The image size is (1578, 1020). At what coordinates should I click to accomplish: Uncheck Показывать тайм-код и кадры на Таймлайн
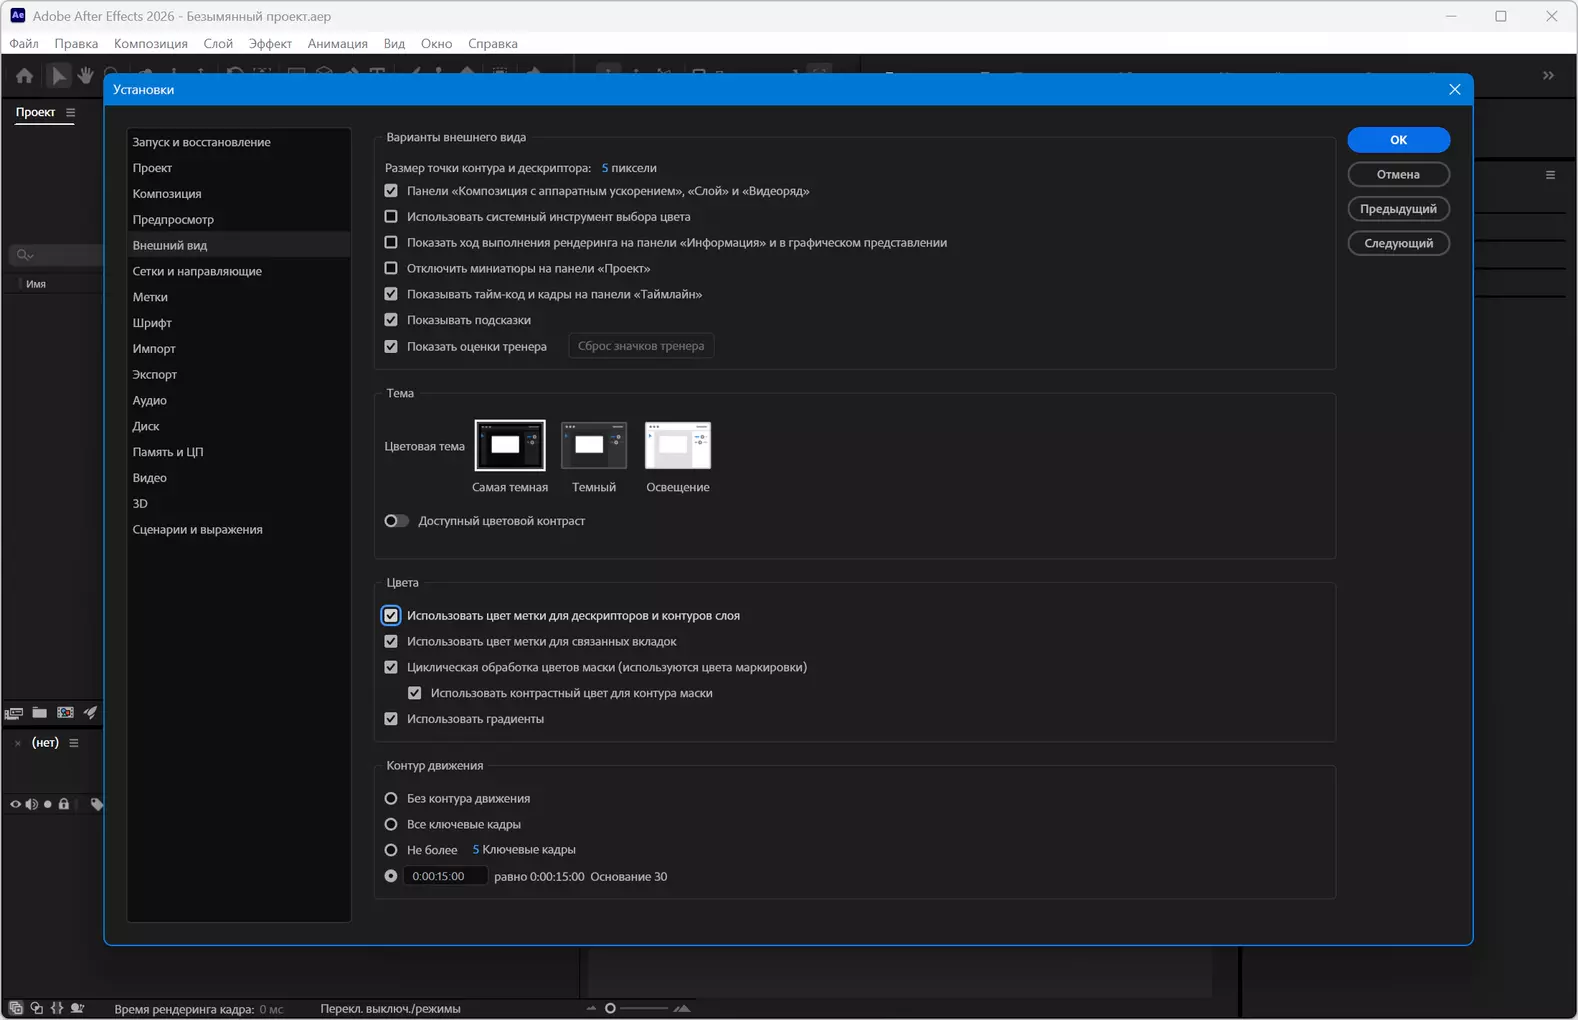[391, 295]
